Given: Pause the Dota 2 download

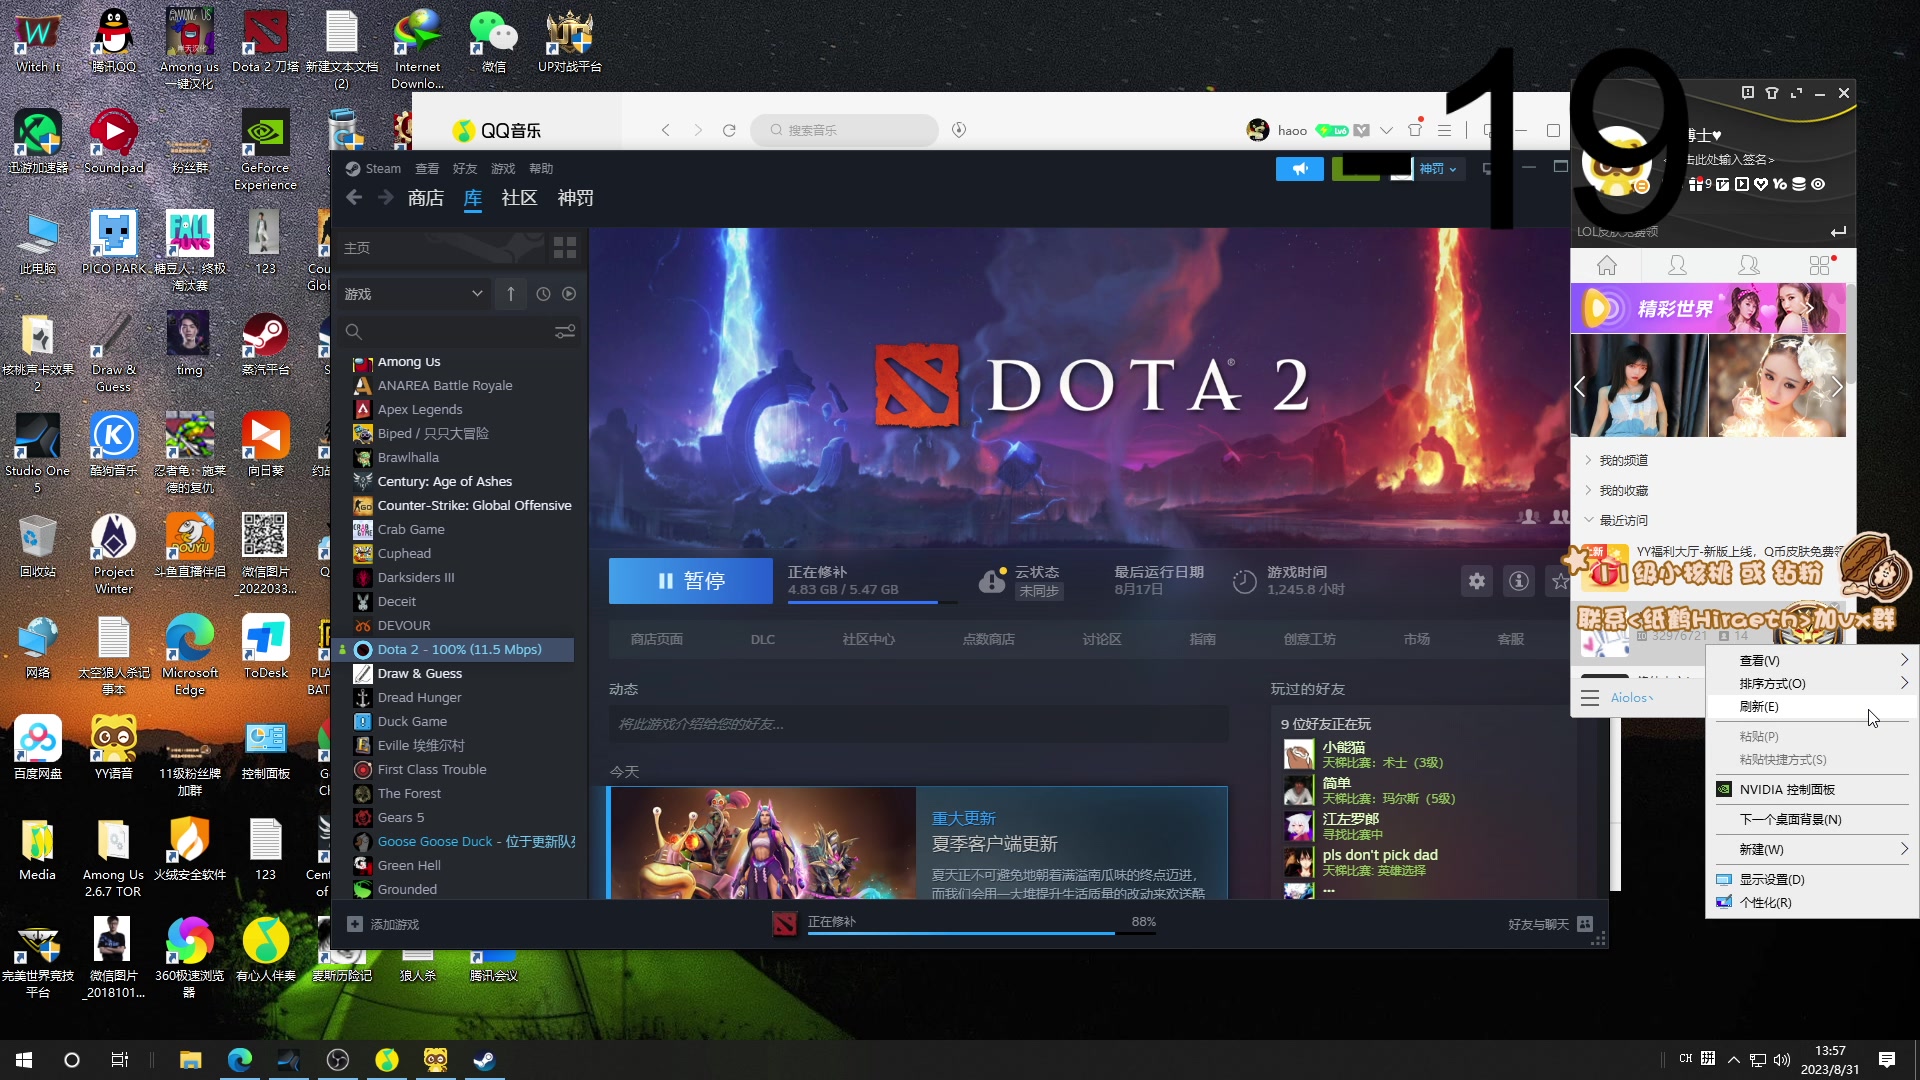Looking at the screenshot, I should coord(690,581).
